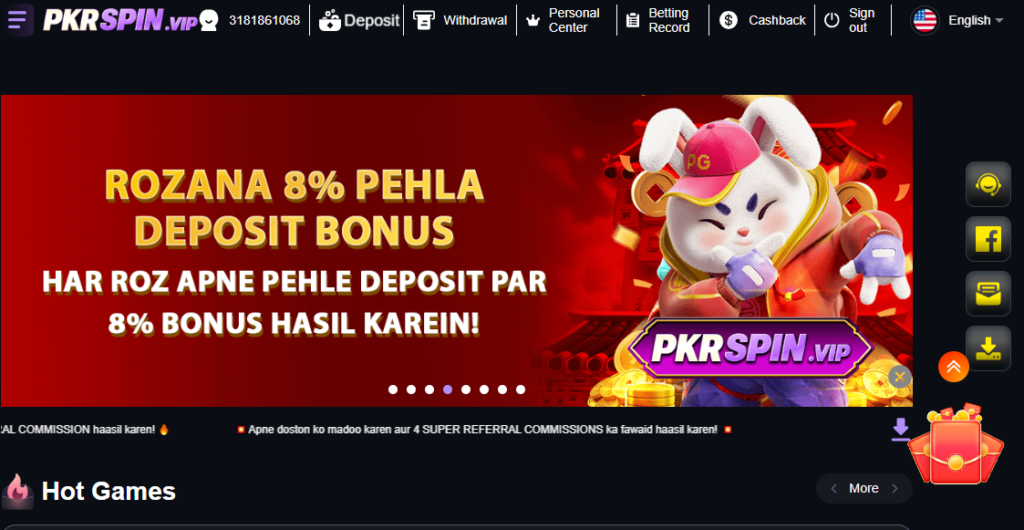Open Betting Record

(658, 20)
